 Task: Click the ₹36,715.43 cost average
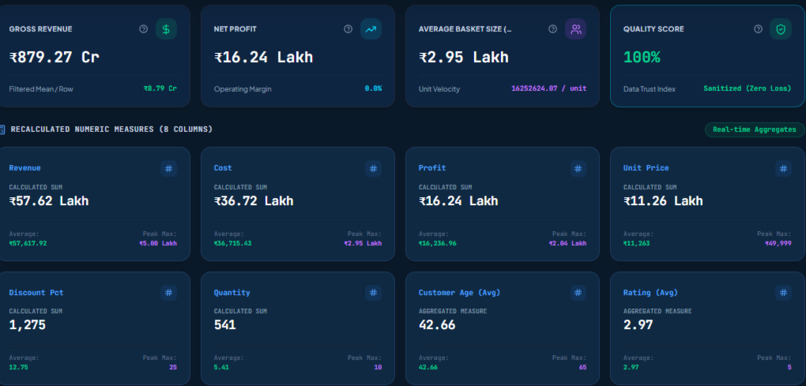[232, 243]
